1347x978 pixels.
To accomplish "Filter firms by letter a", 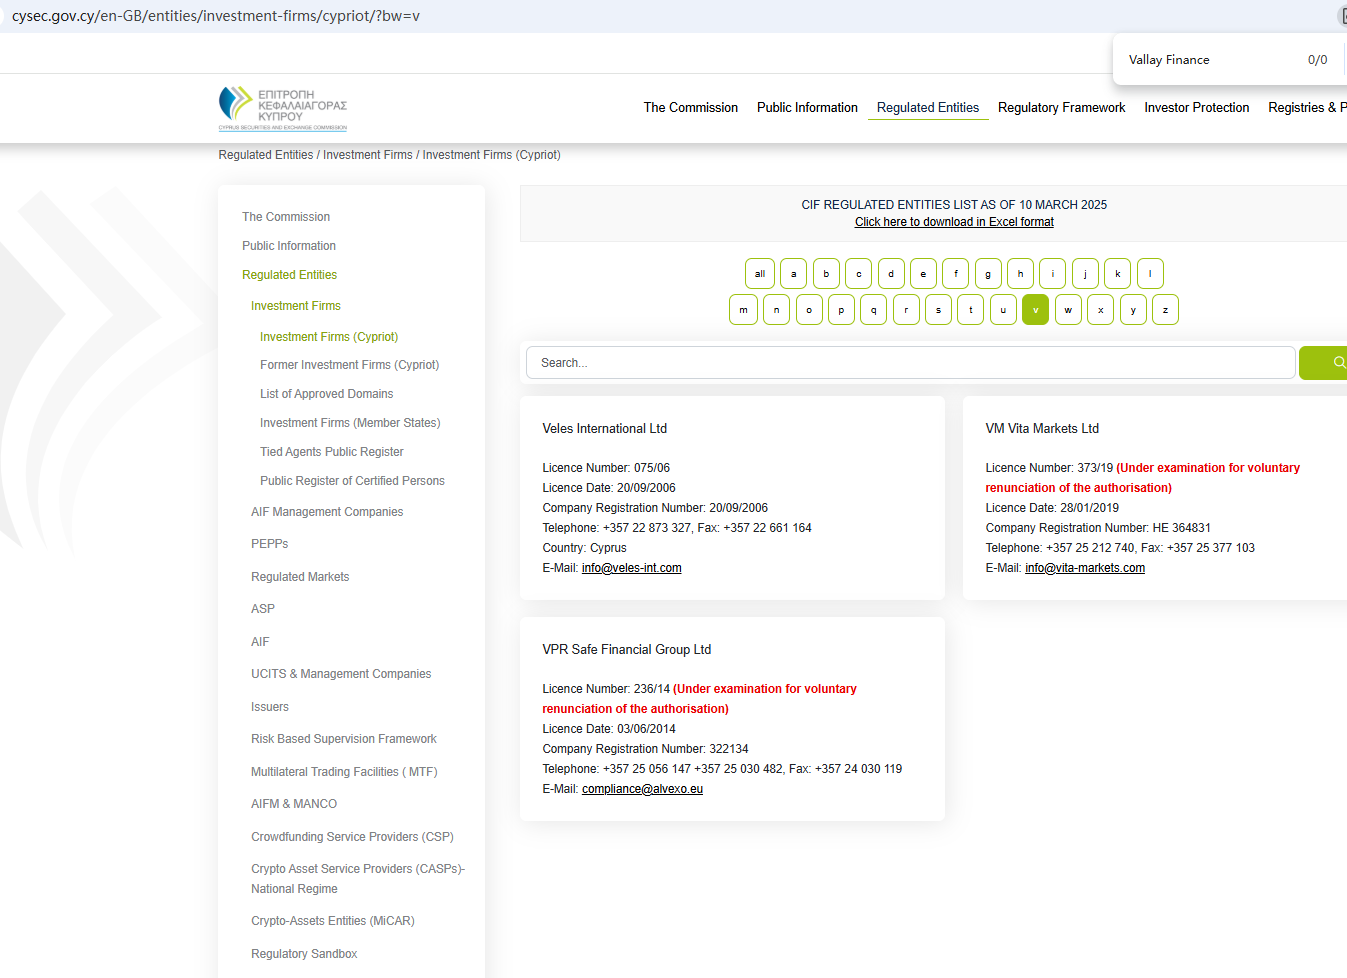I will click(x=793, y=274).
